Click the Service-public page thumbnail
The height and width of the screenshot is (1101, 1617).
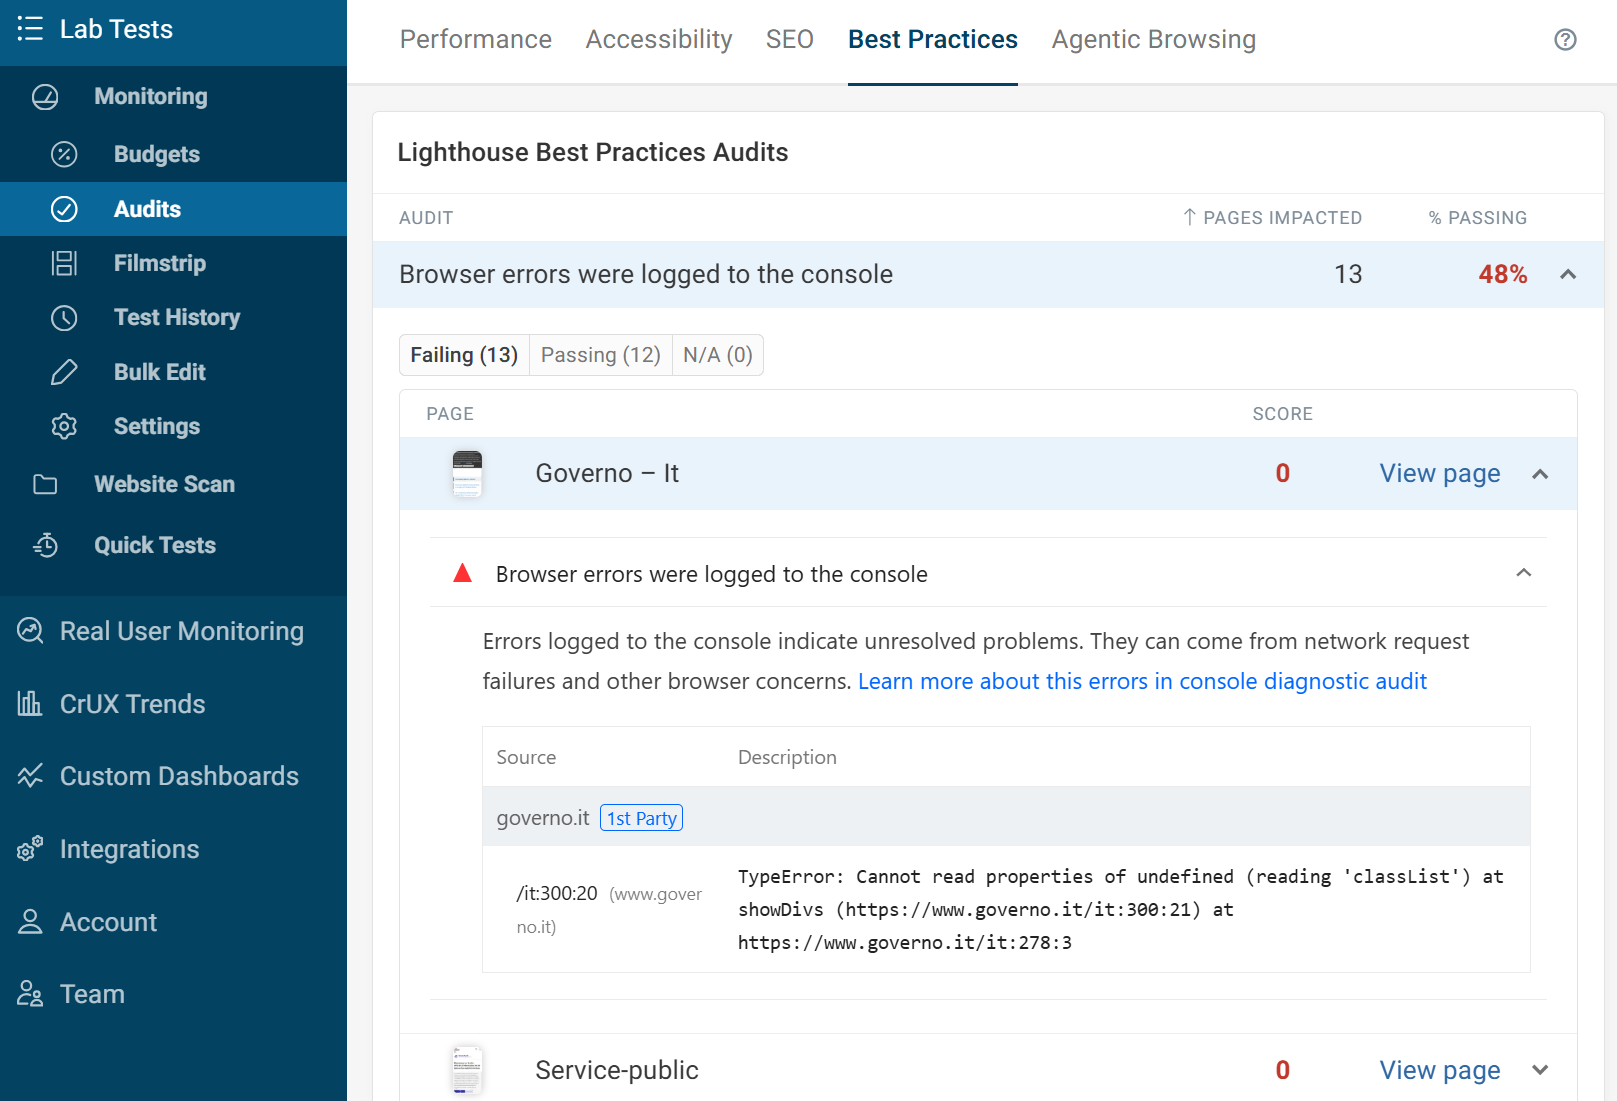[467, 1070]
